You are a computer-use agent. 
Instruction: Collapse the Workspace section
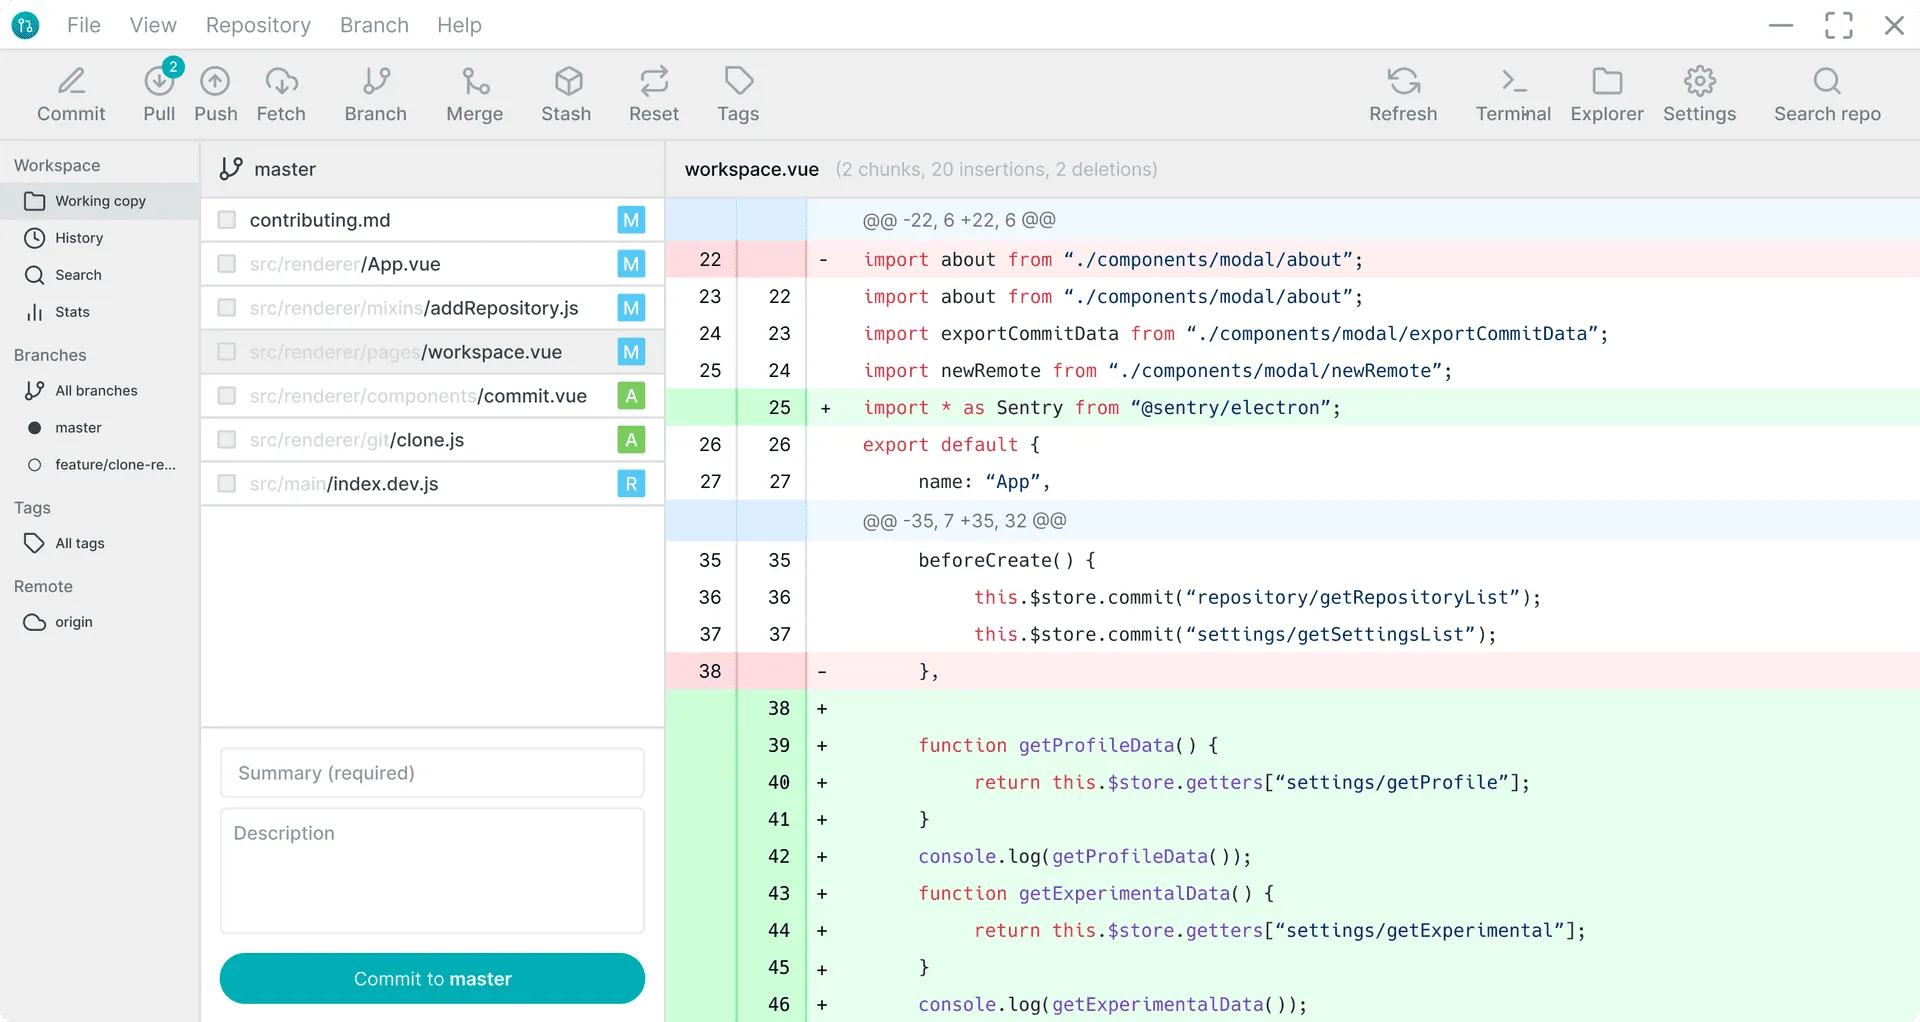tap(56, 164)
